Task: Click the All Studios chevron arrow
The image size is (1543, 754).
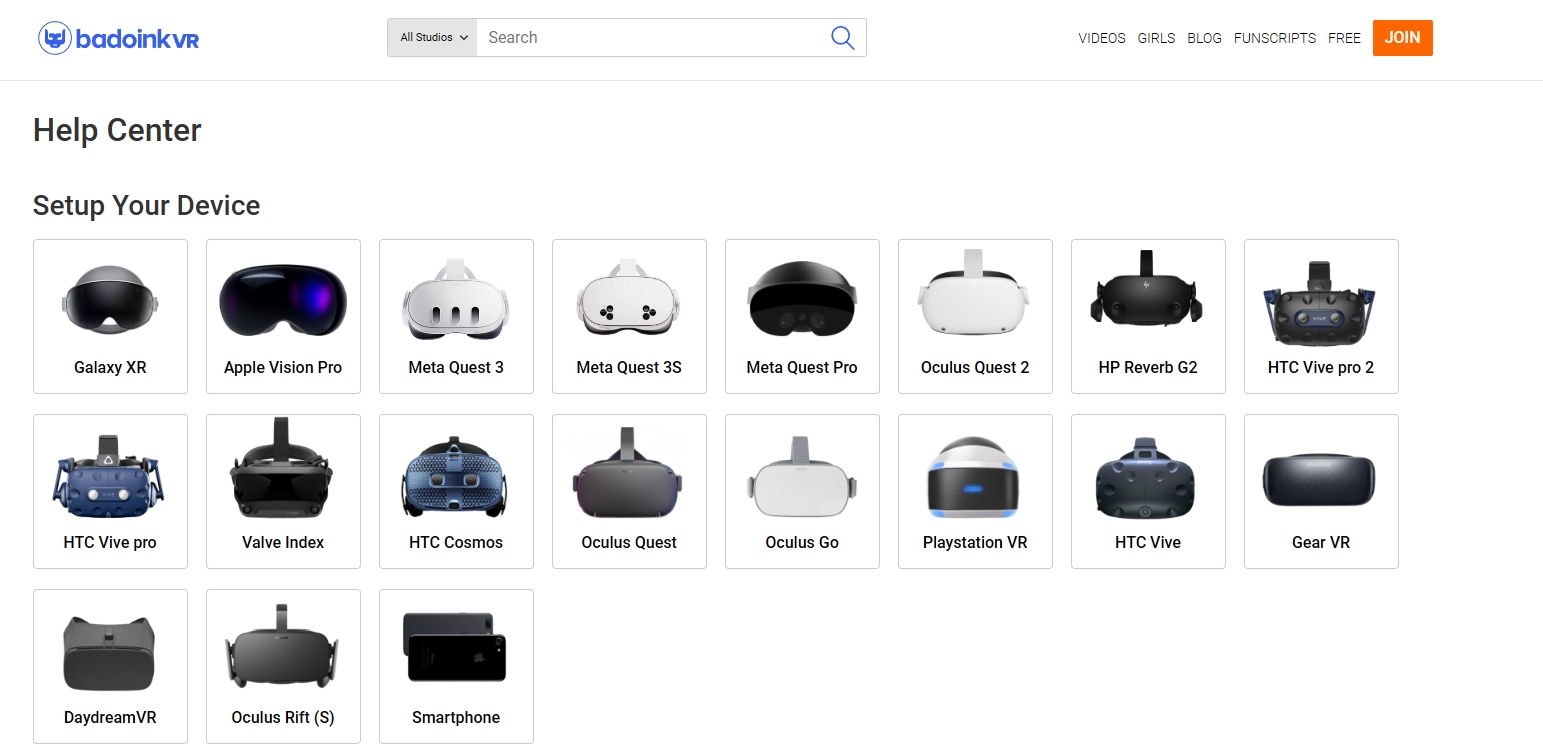Action: pyautogui.click(x=466, y=37)
